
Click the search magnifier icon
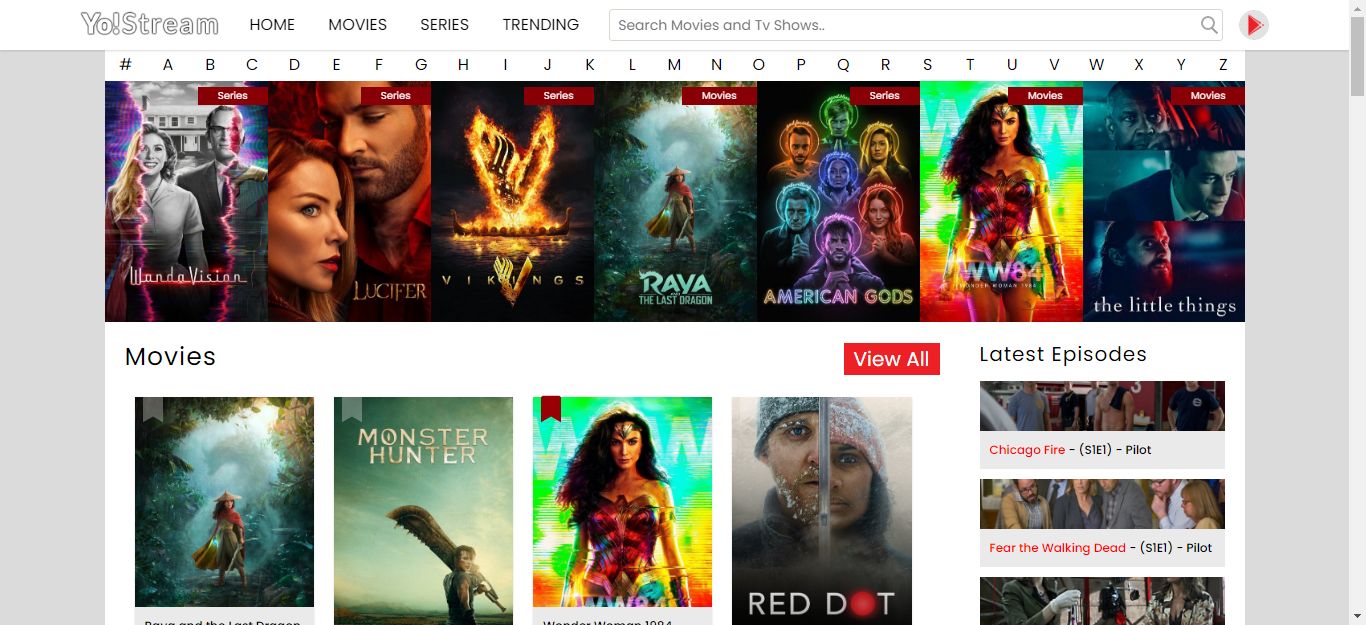point(1209,25)
